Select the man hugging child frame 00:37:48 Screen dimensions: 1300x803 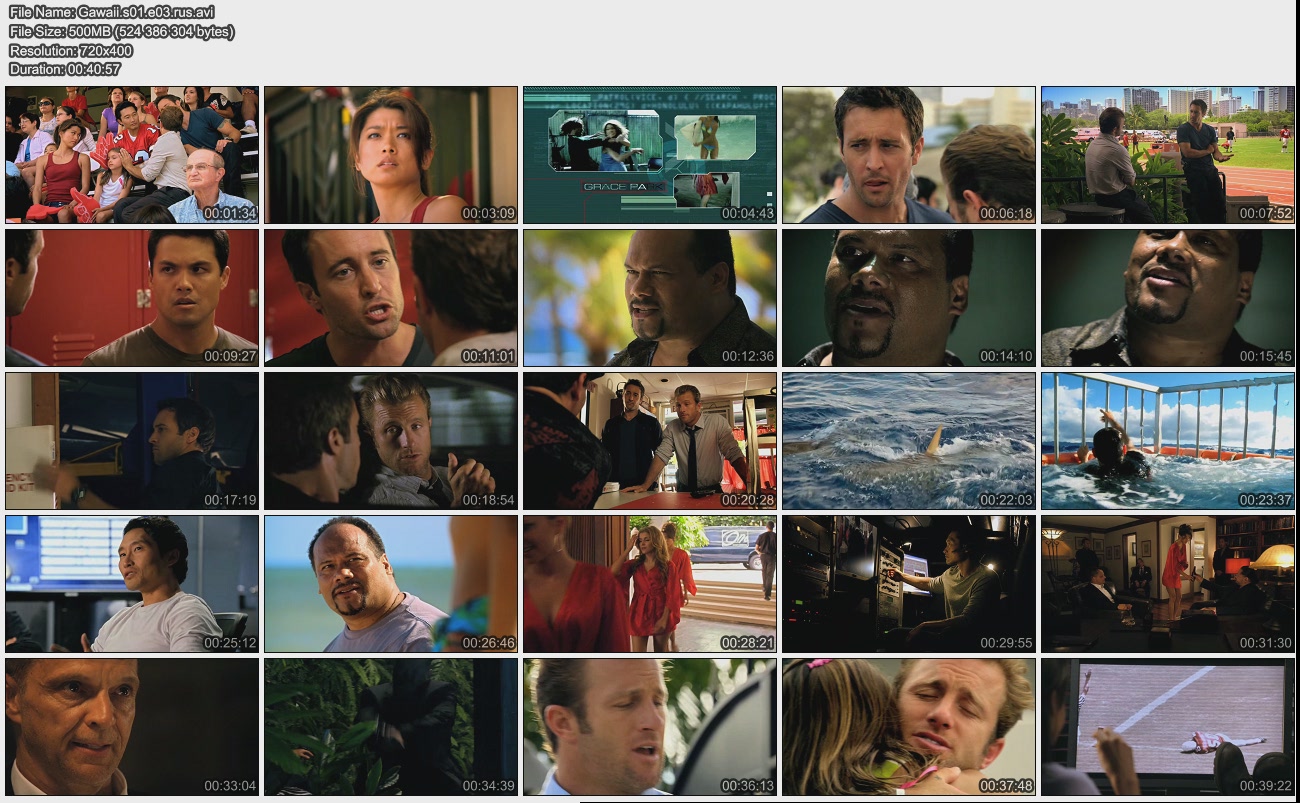[x=909, y=727]
